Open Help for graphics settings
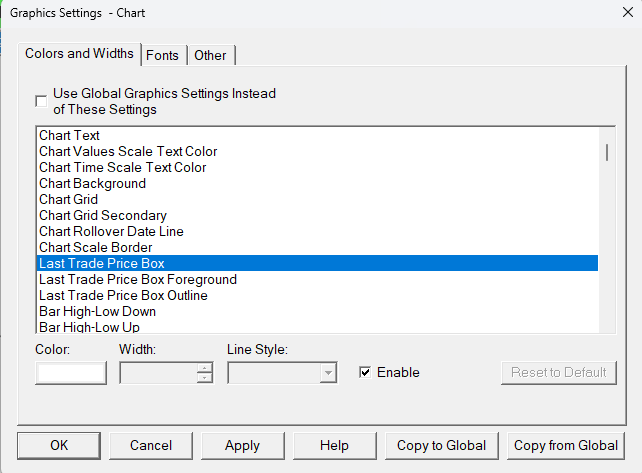Screen dimensions: 642x473 click(x=335, y=446)
